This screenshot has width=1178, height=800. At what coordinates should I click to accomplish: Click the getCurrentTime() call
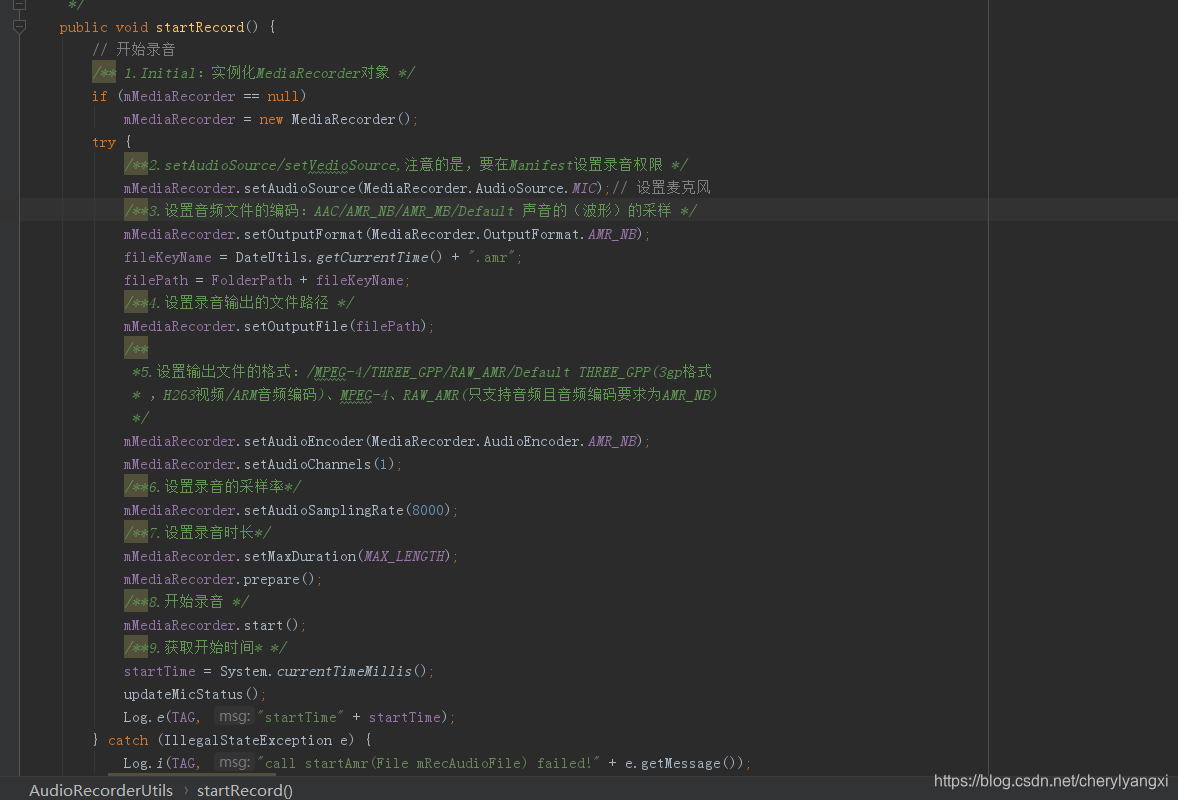coord(379,258)
